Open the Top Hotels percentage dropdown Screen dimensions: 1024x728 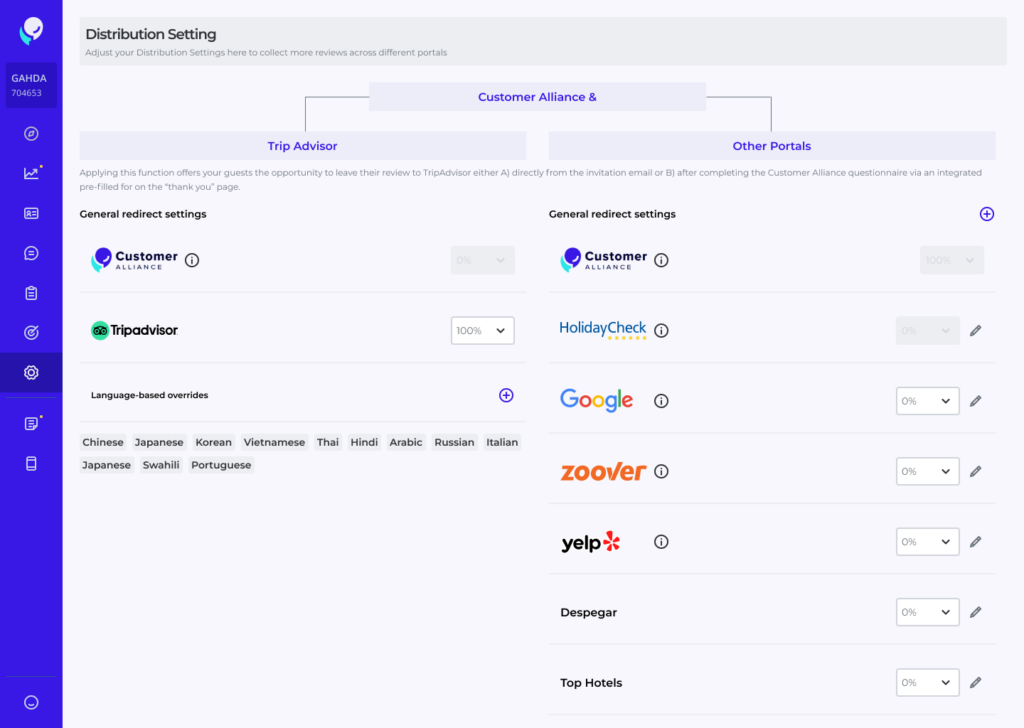coord(927,683)
